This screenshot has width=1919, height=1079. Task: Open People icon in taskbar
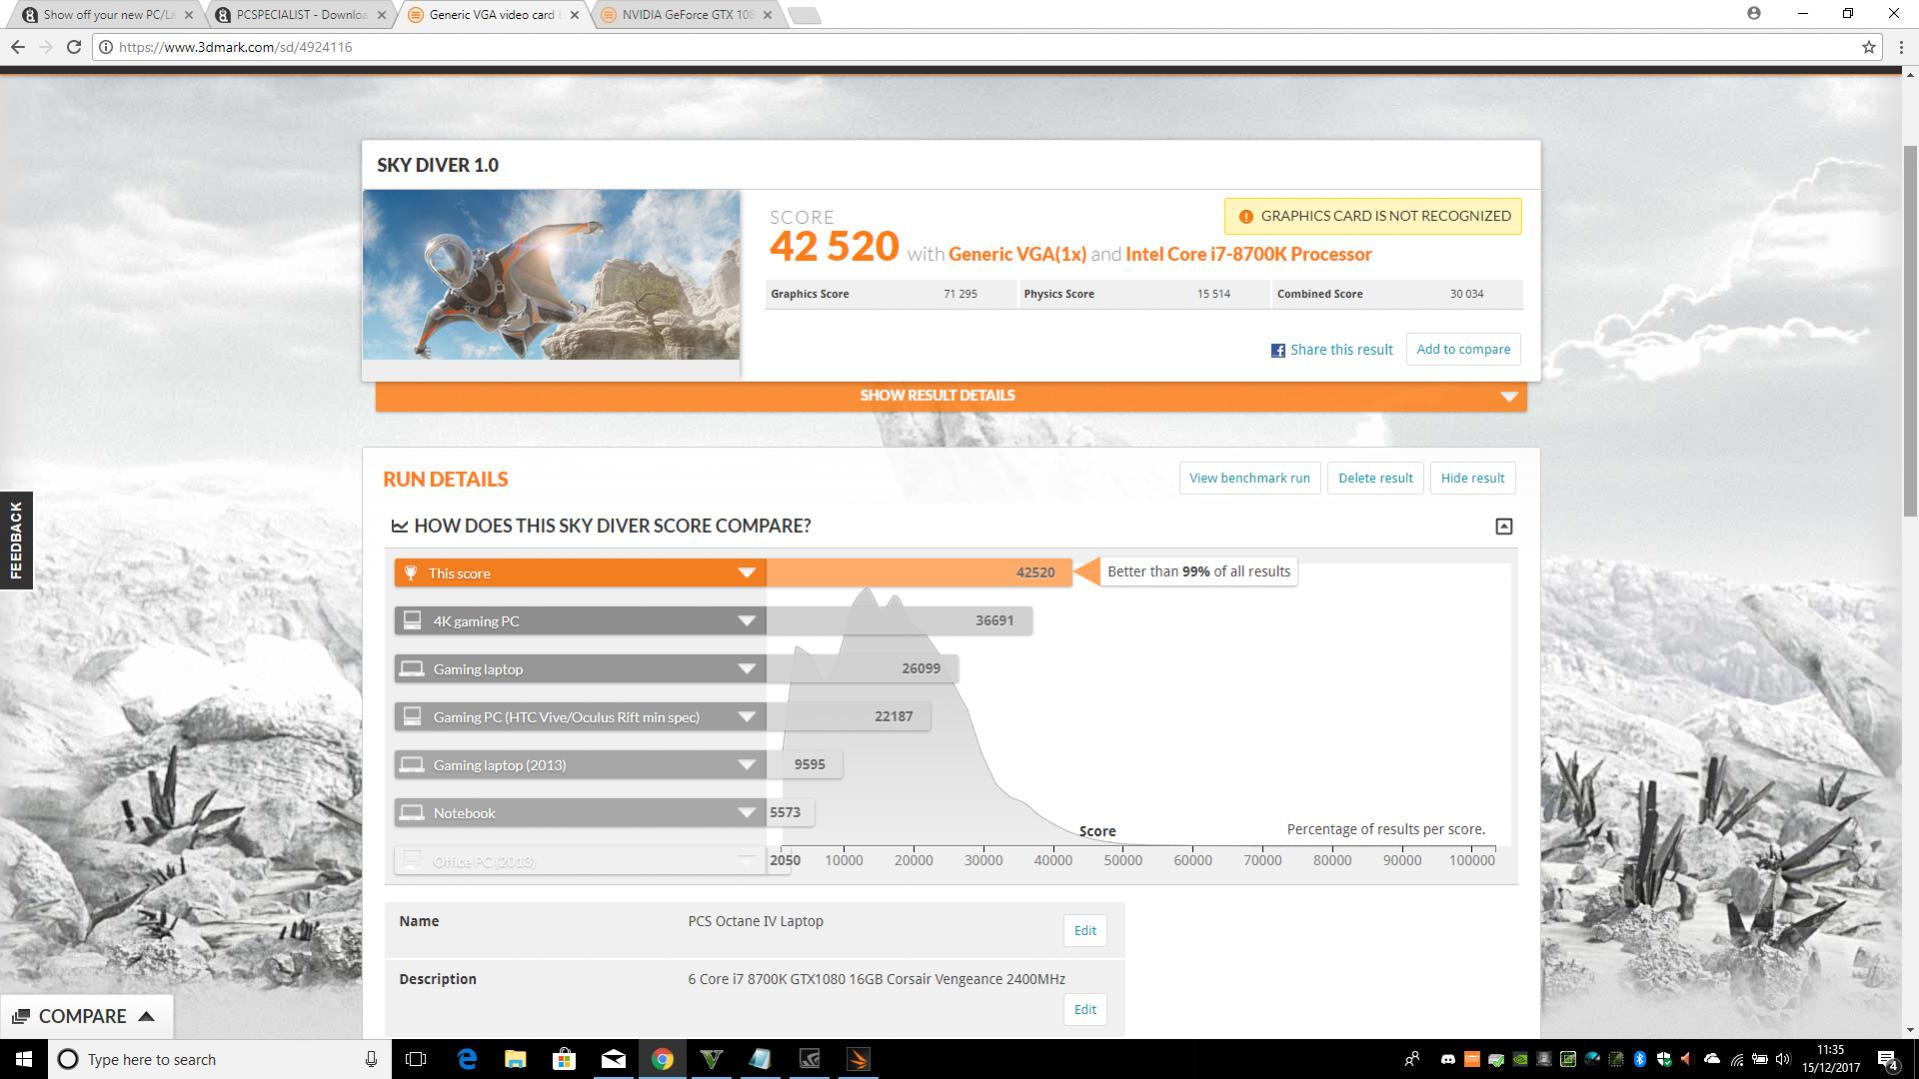[1412, 1059]
